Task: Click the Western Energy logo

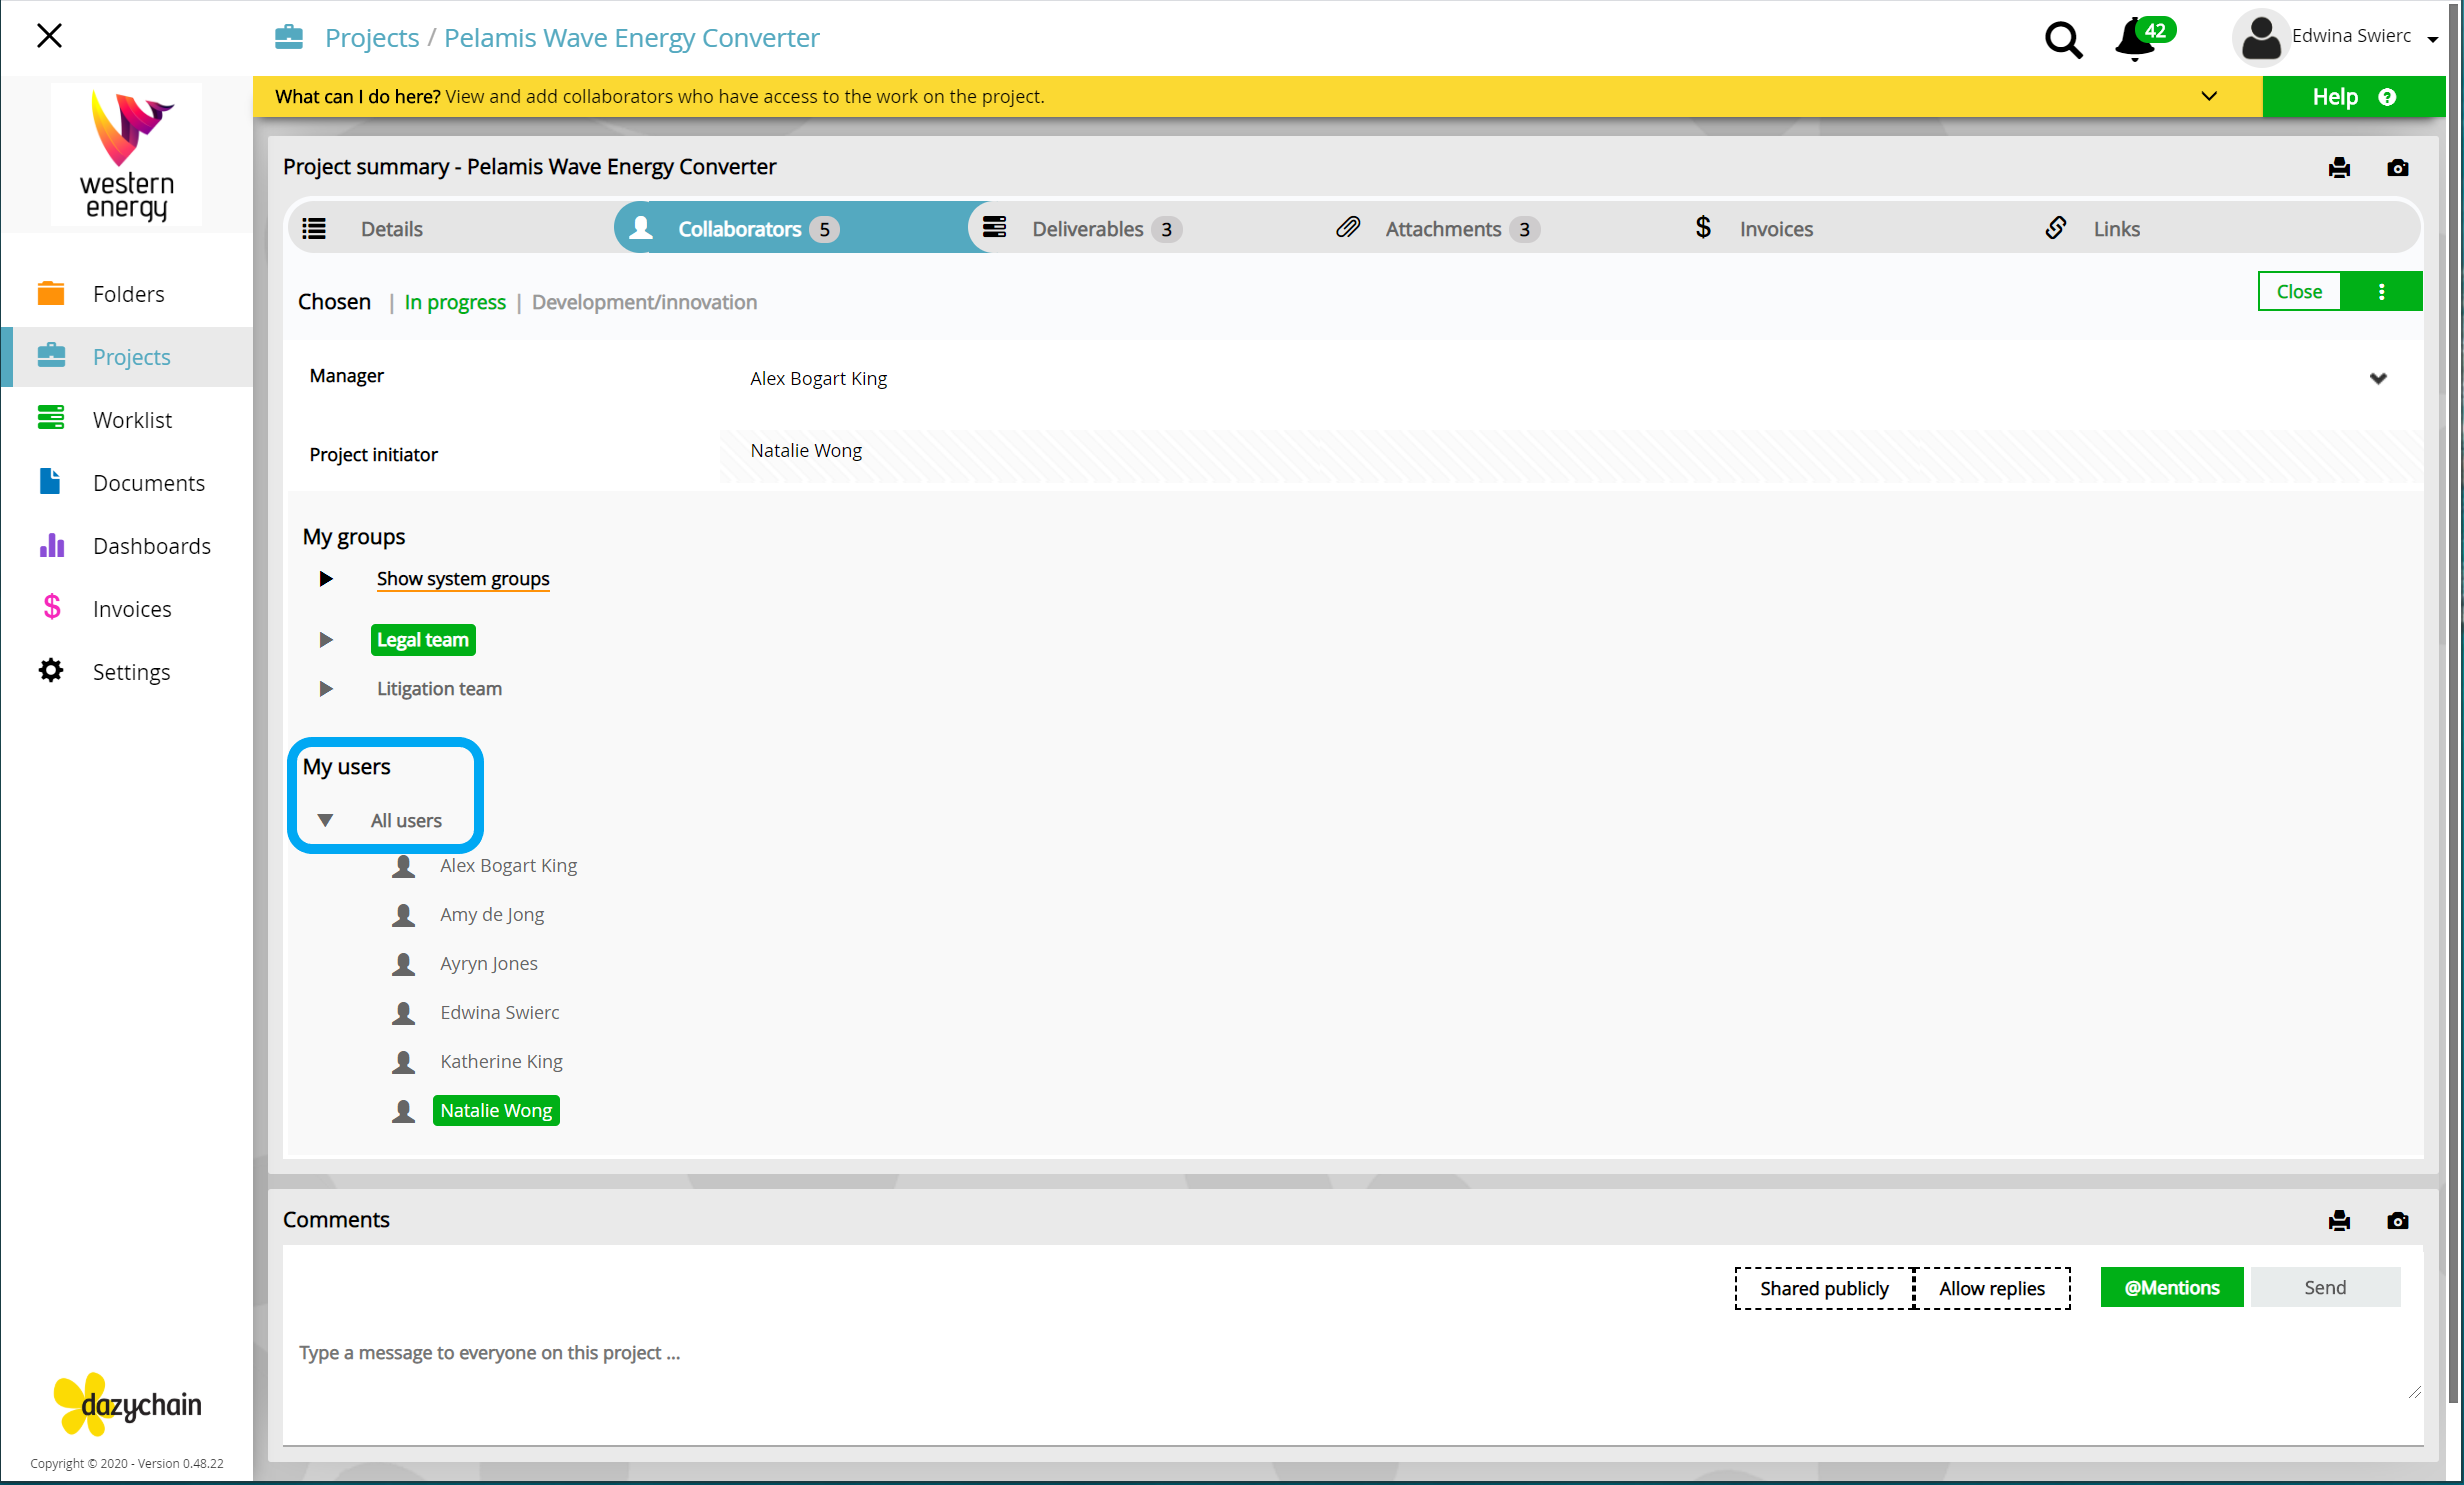Action: (x=127, y=155)
